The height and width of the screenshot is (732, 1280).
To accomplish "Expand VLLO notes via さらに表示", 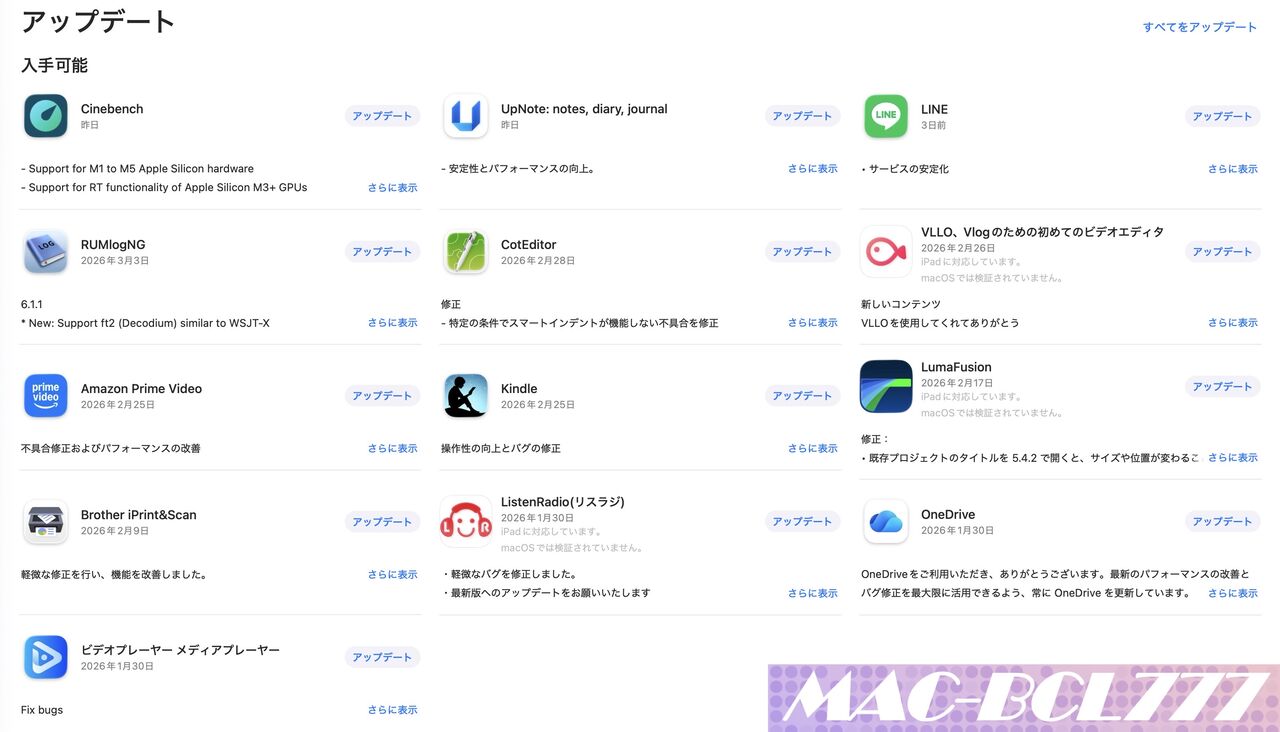I will (1232, 323).
